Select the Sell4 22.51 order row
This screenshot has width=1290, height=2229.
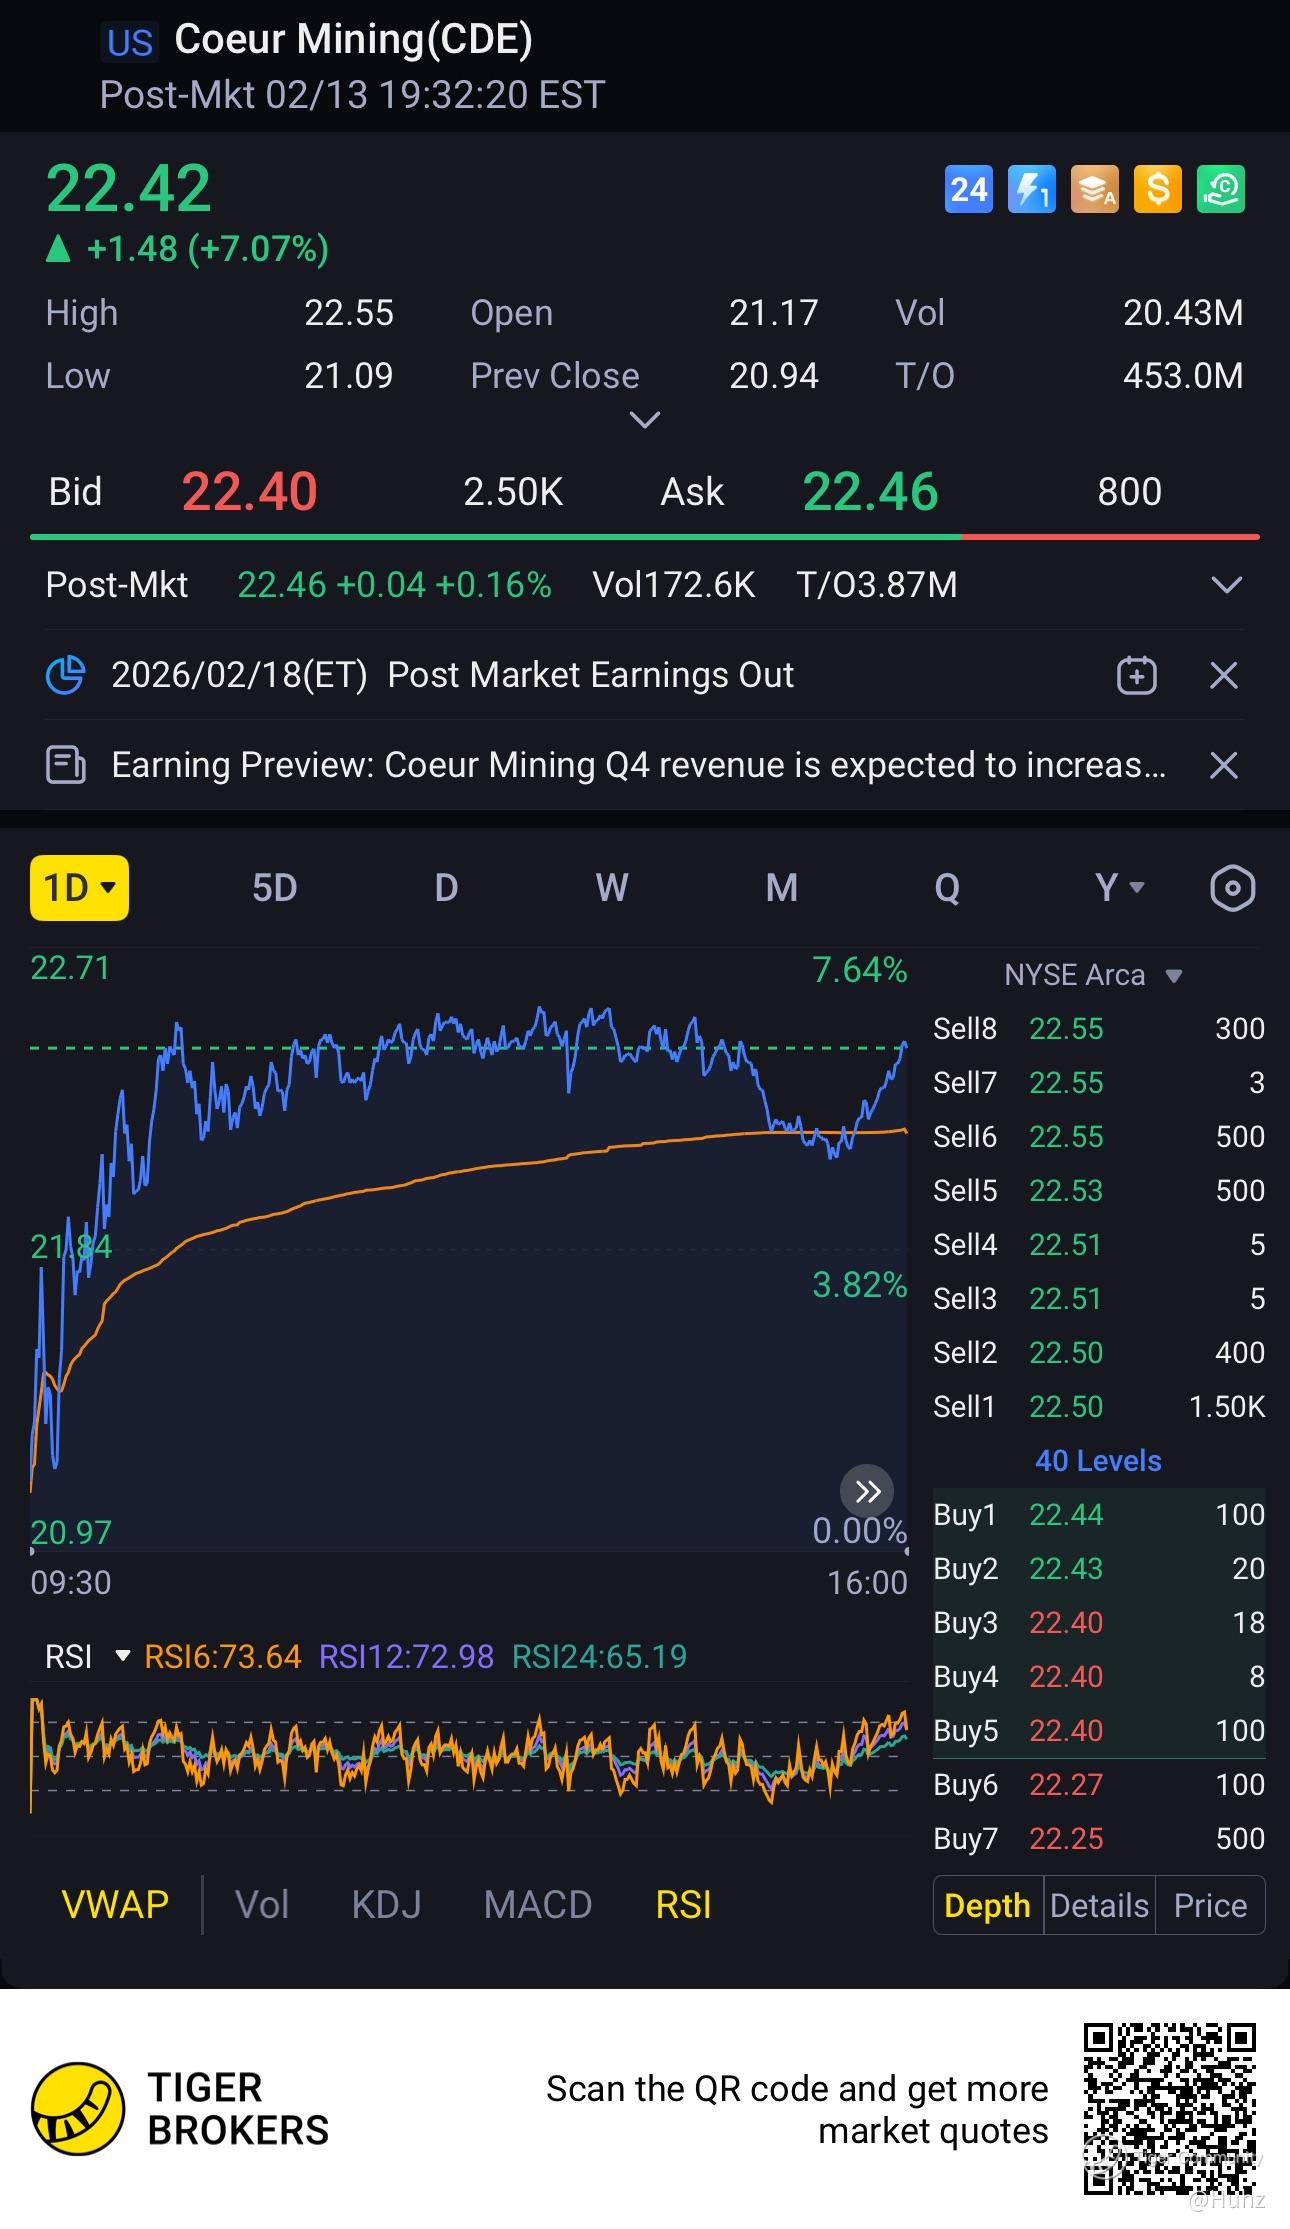tap(1099, 1245)
